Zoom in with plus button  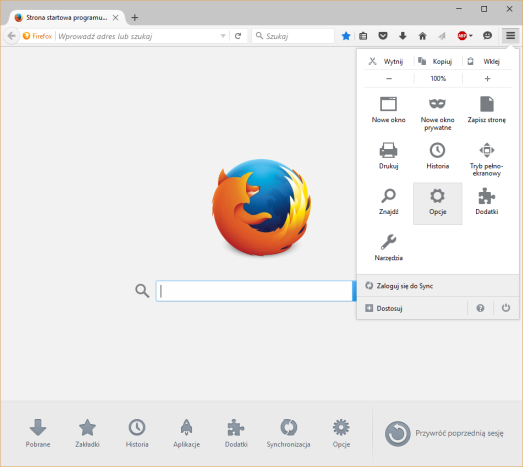(x=487, y=79)
